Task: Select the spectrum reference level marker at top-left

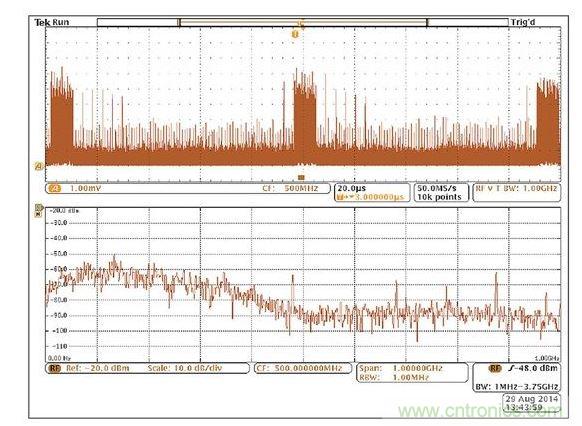Action: coord(39,207)
